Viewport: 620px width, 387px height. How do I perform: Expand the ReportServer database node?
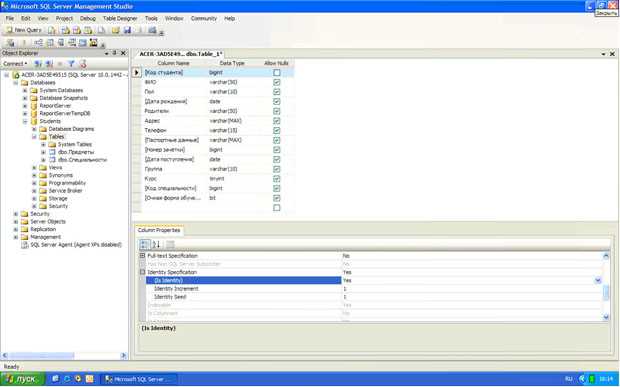(25, 106)
